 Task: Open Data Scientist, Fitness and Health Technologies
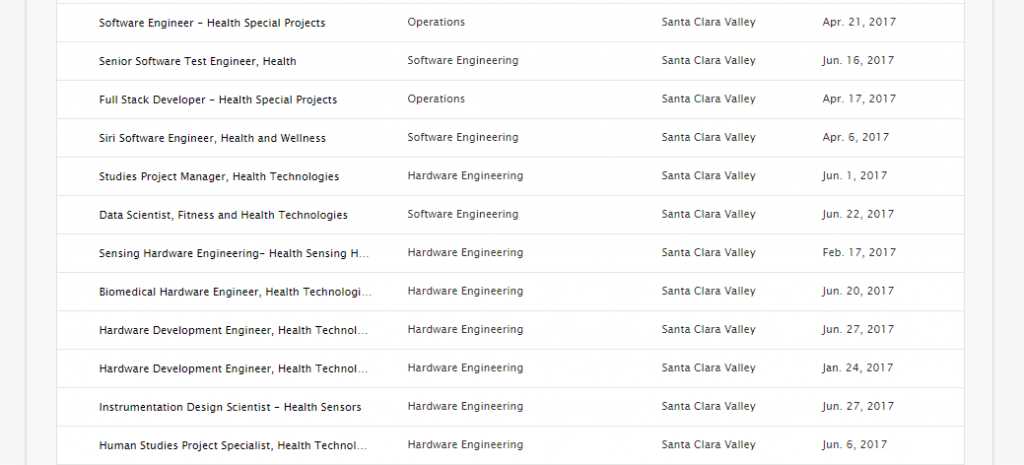point(223,215)
